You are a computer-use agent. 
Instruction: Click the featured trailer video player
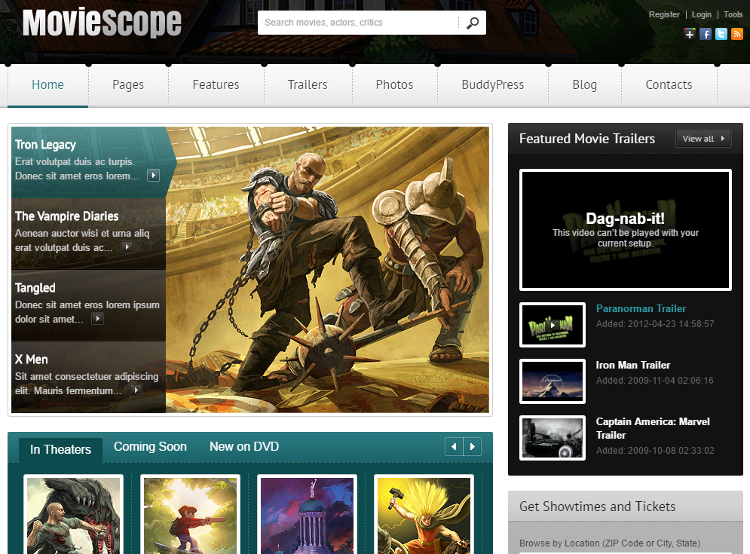[x=625, y=230]
